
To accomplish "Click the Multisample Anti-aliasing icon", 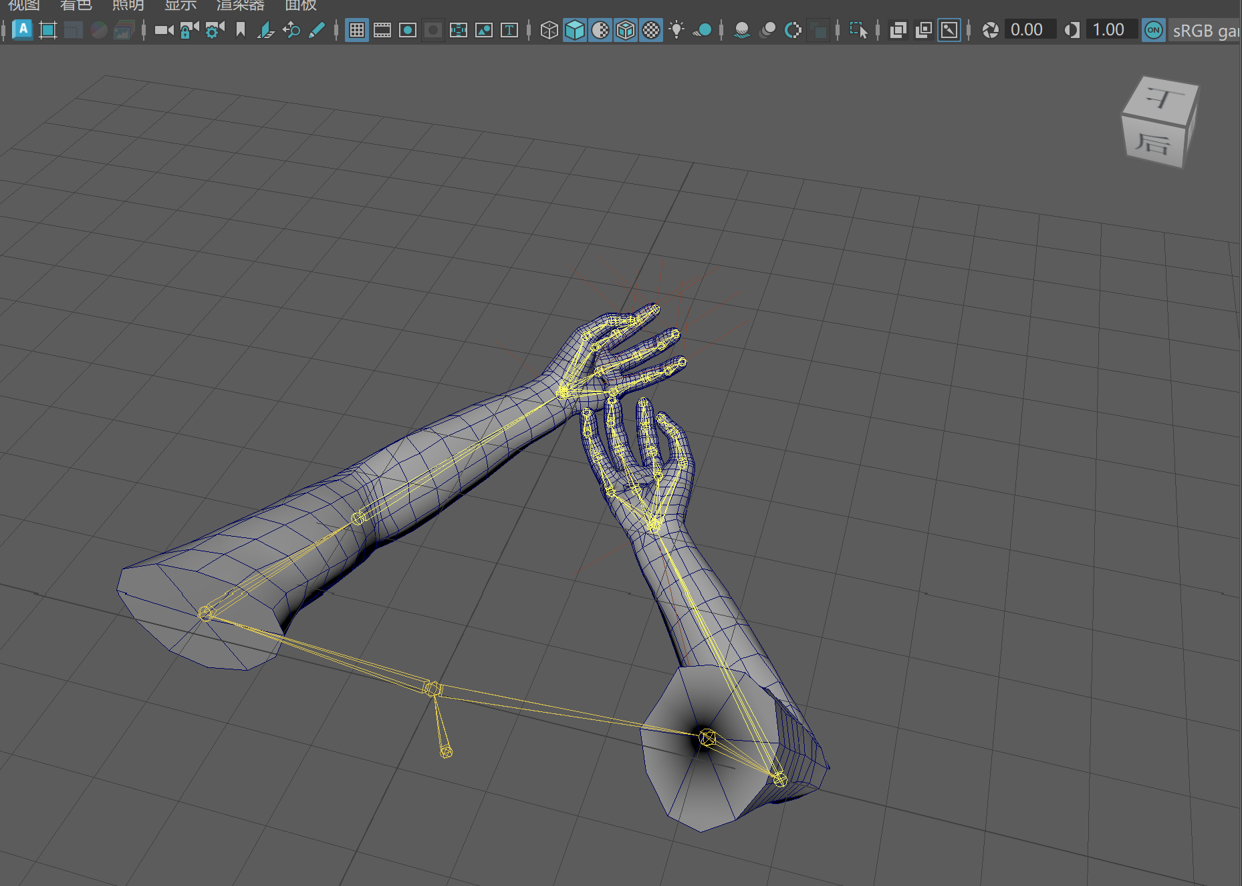I will click(793, 30).
